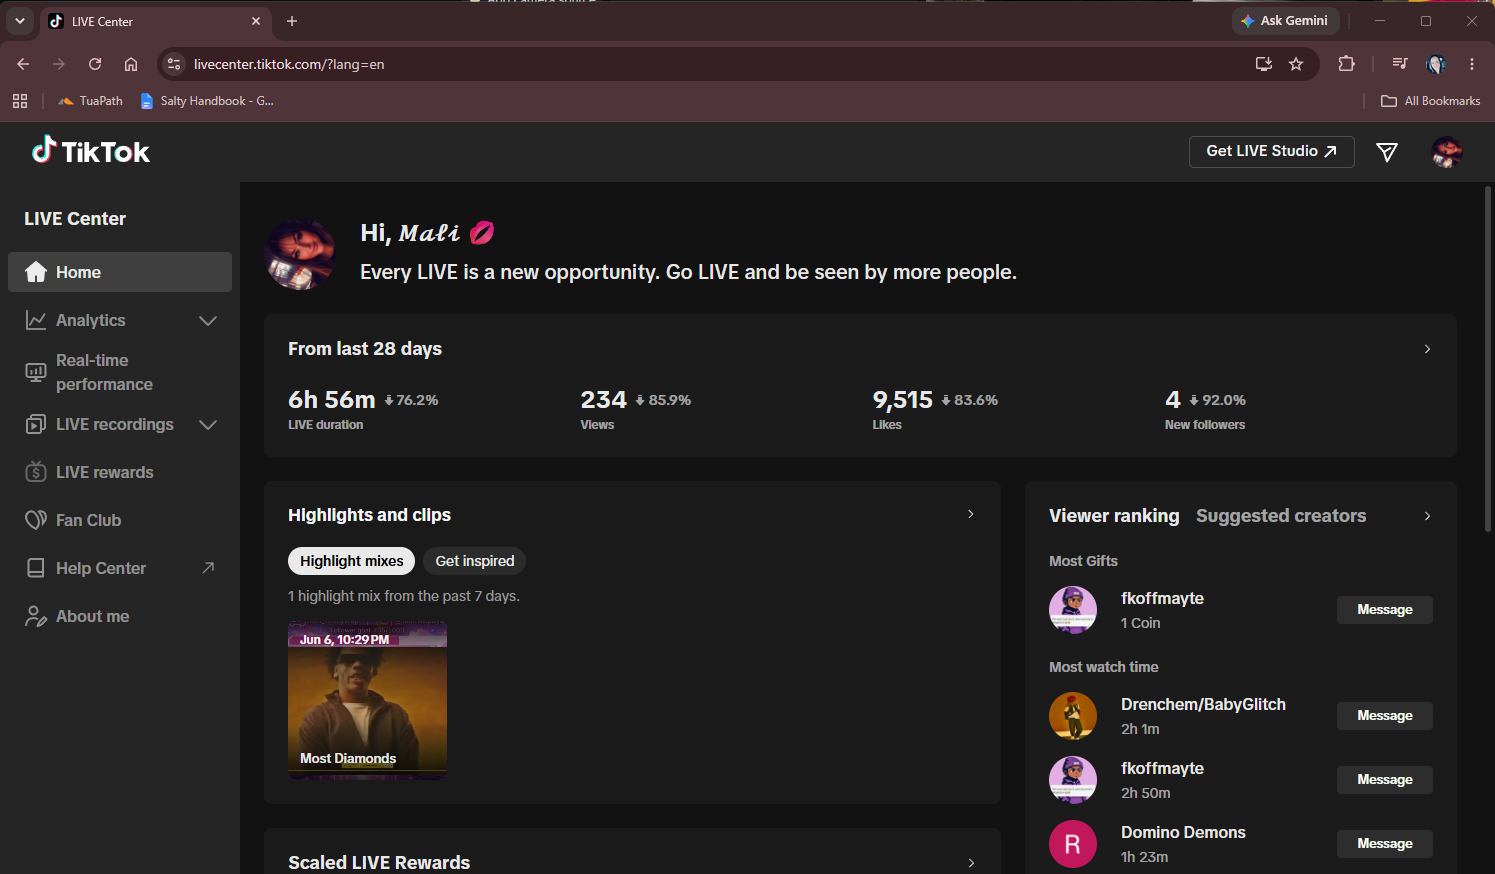The height and width of the screenshot is (874, 1495).
Task: Open the TuaPath bookmark
Action: 90,101
